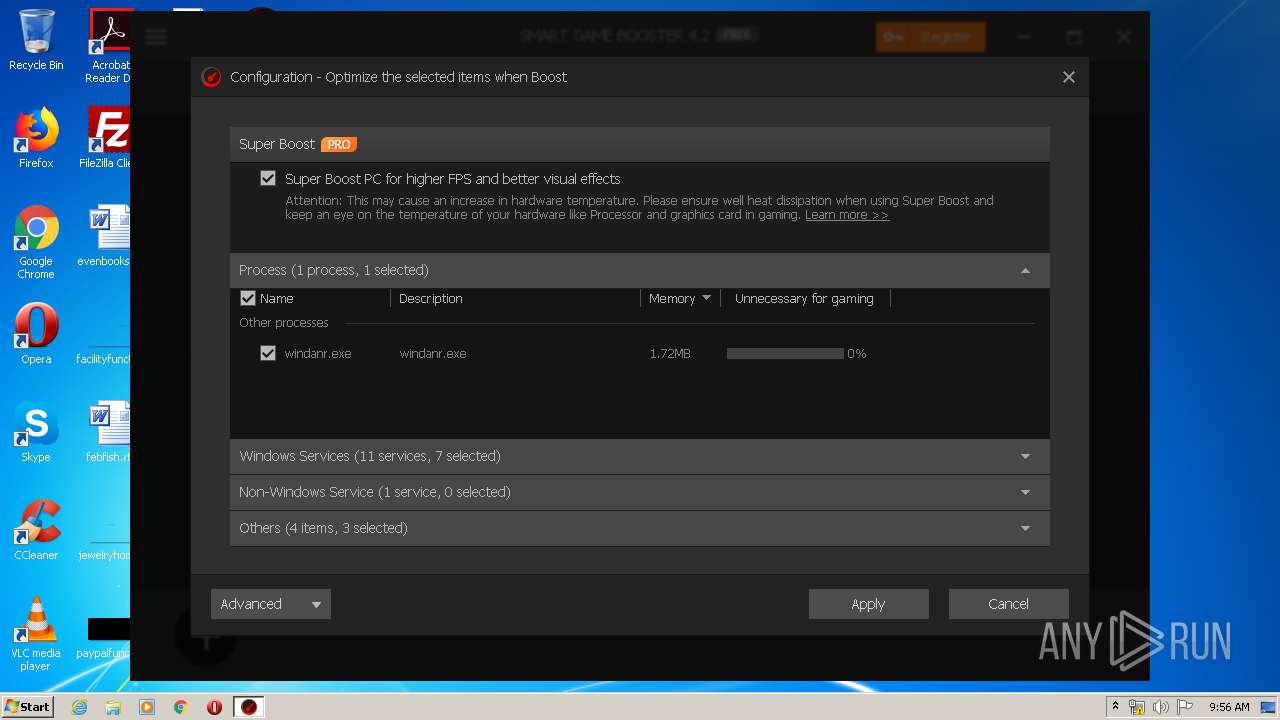
Task: Sort by Memory column arrow
Action: [706, 298]
